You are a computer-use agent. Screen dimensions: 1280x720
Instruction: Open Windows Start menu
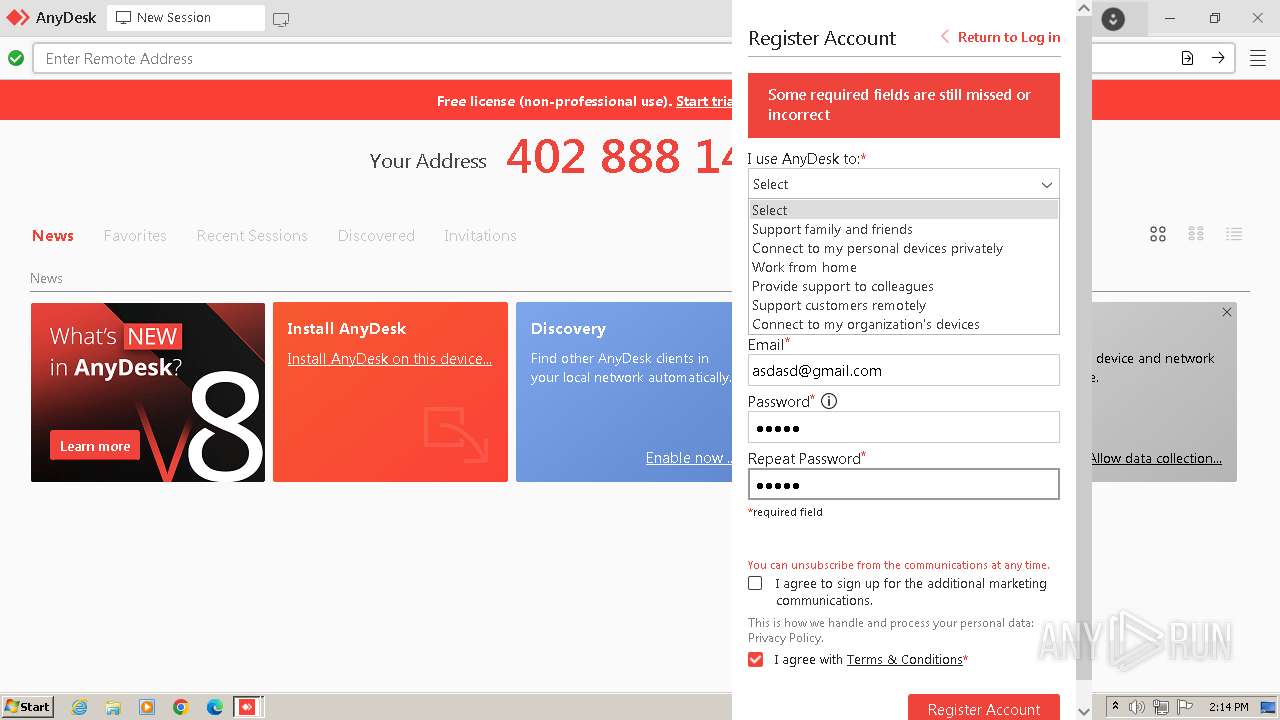(x=27, y=706)
